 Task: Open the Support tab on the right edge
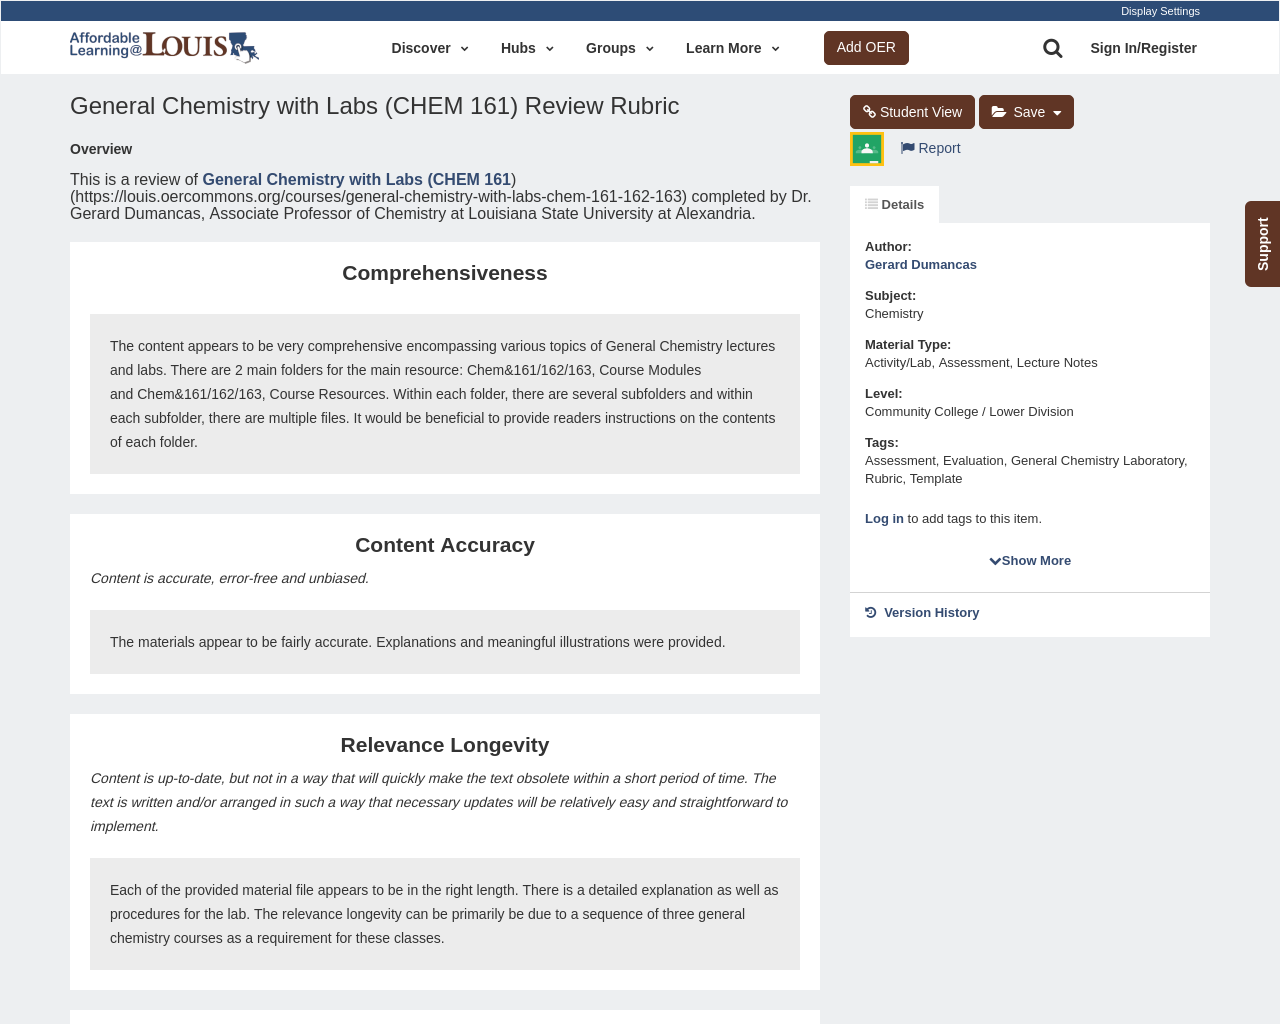pyautogui.click(x=1262, y=244)
